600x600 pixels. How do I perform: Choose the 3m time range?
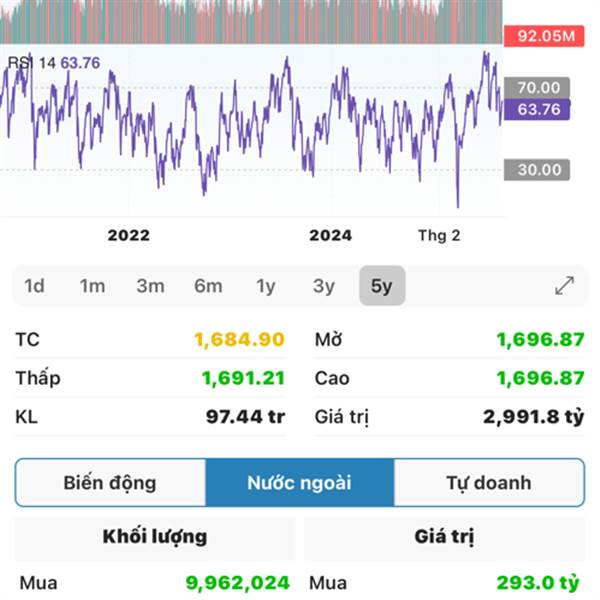pyautogui.click(x=150, y=286)
